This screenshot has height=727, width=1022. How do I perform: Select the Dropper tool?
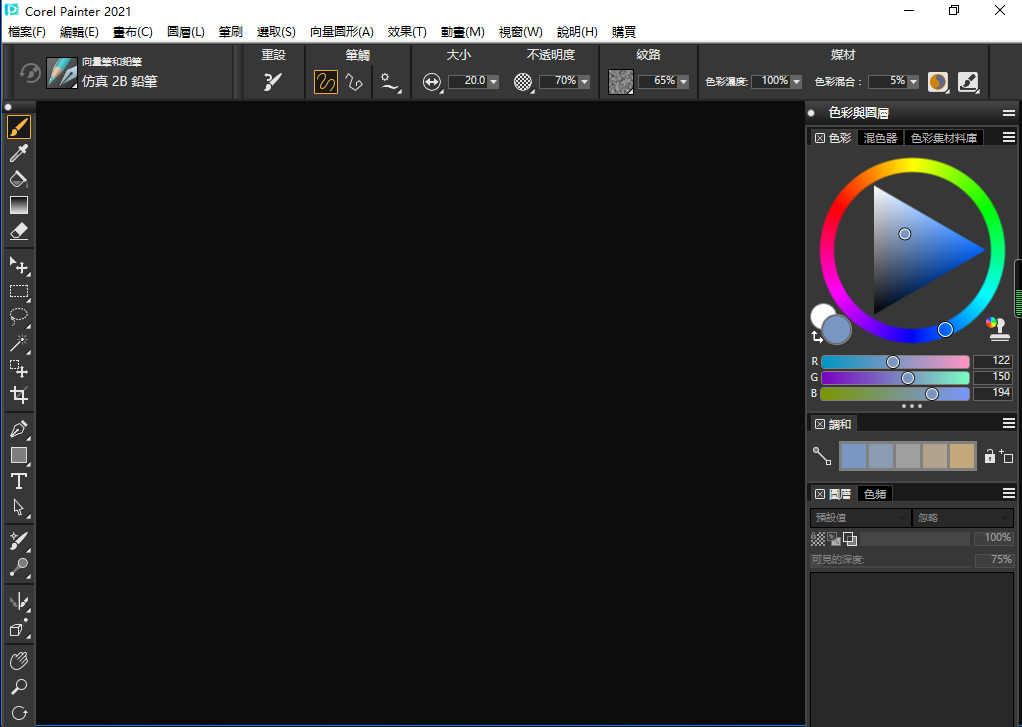point(18,153)
